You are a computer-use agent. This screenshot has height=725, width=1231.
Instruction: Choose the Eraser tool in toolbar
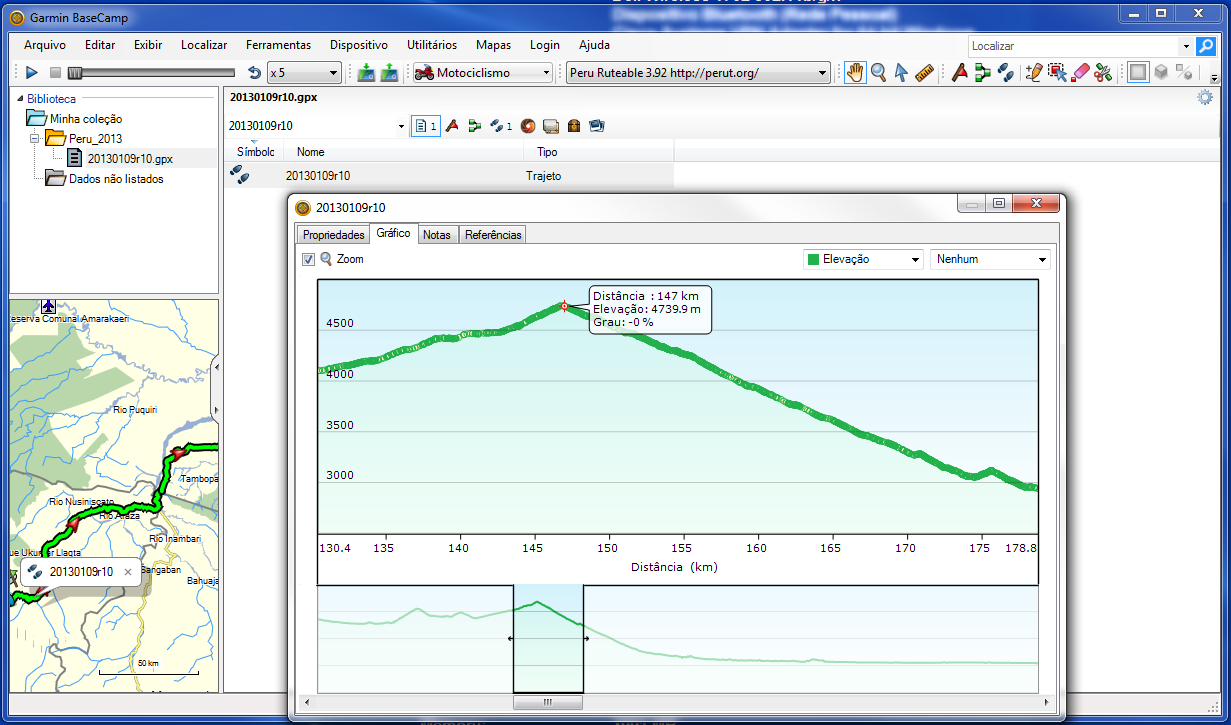[x=1080, y=73]
